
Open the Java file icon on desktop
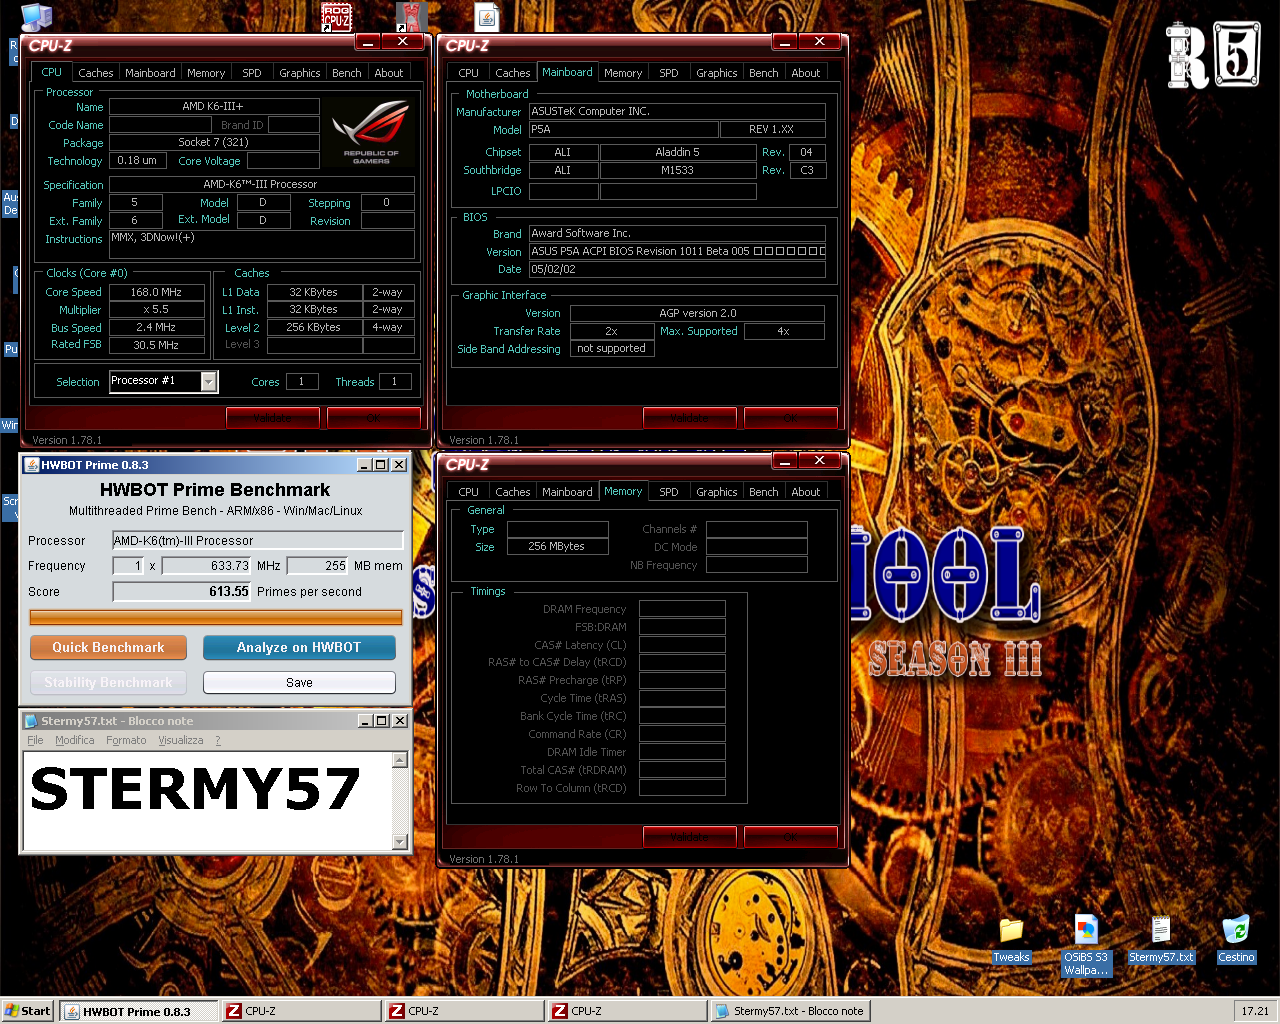pos(487,16)
